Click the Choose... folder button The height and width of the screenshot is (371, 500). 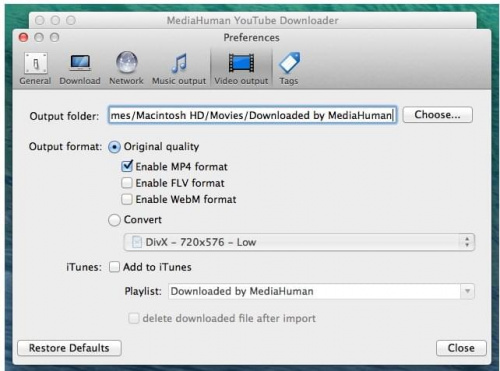(437, 115)
